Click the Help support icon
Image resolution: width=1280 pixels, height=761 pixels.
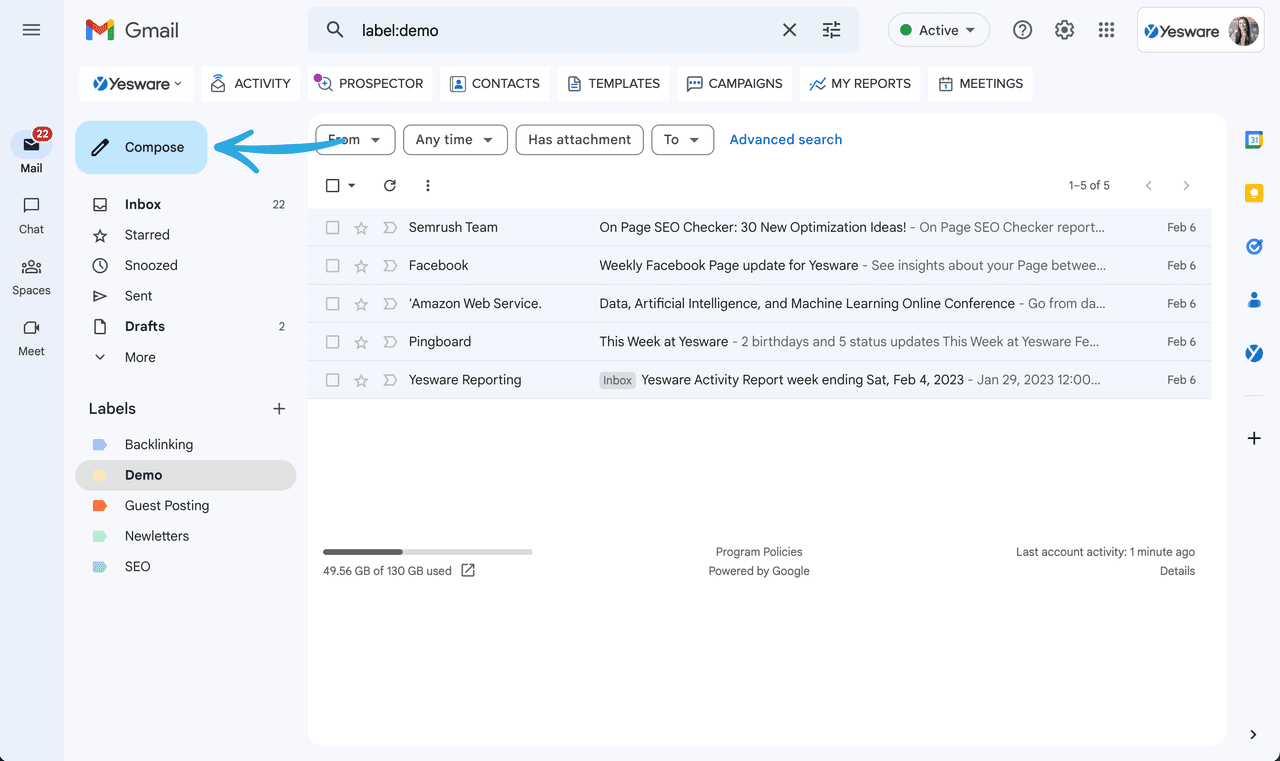(x=1022, y=30)
